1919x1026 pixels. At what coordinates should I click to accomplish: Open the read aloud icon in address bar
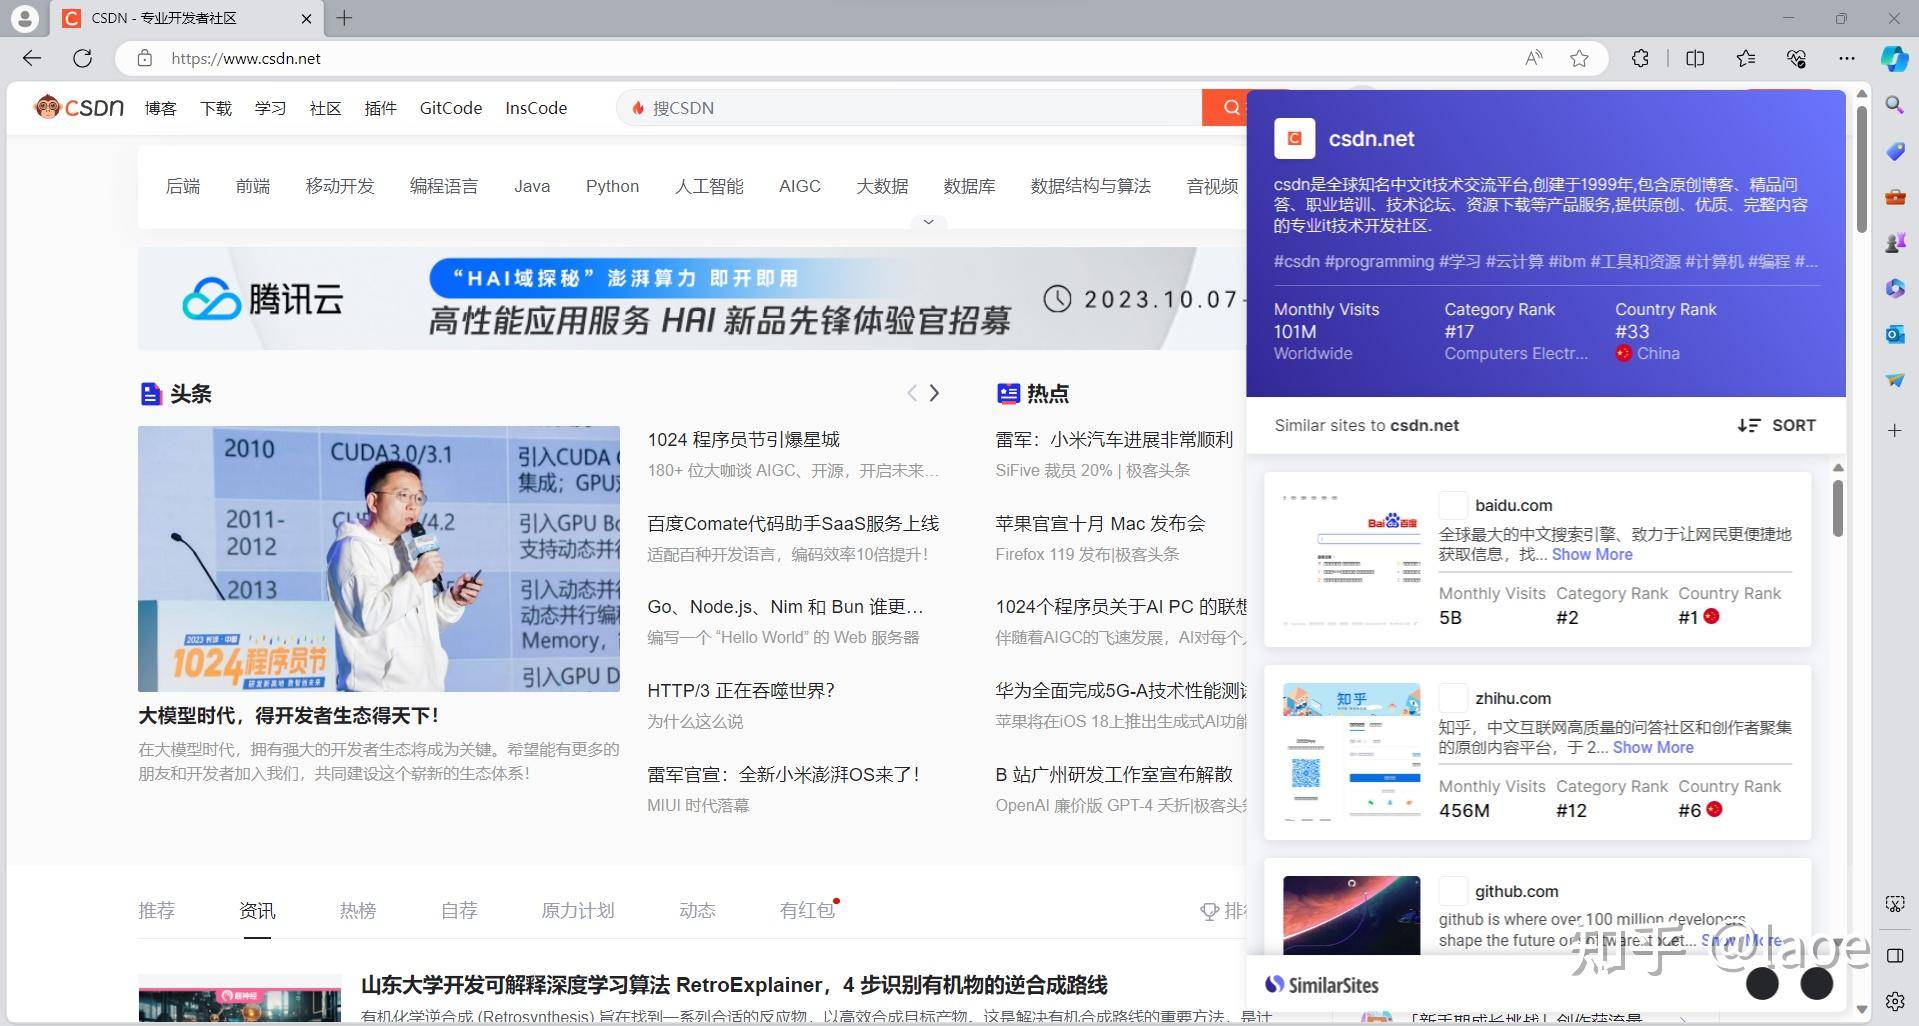coord(1534,58)
